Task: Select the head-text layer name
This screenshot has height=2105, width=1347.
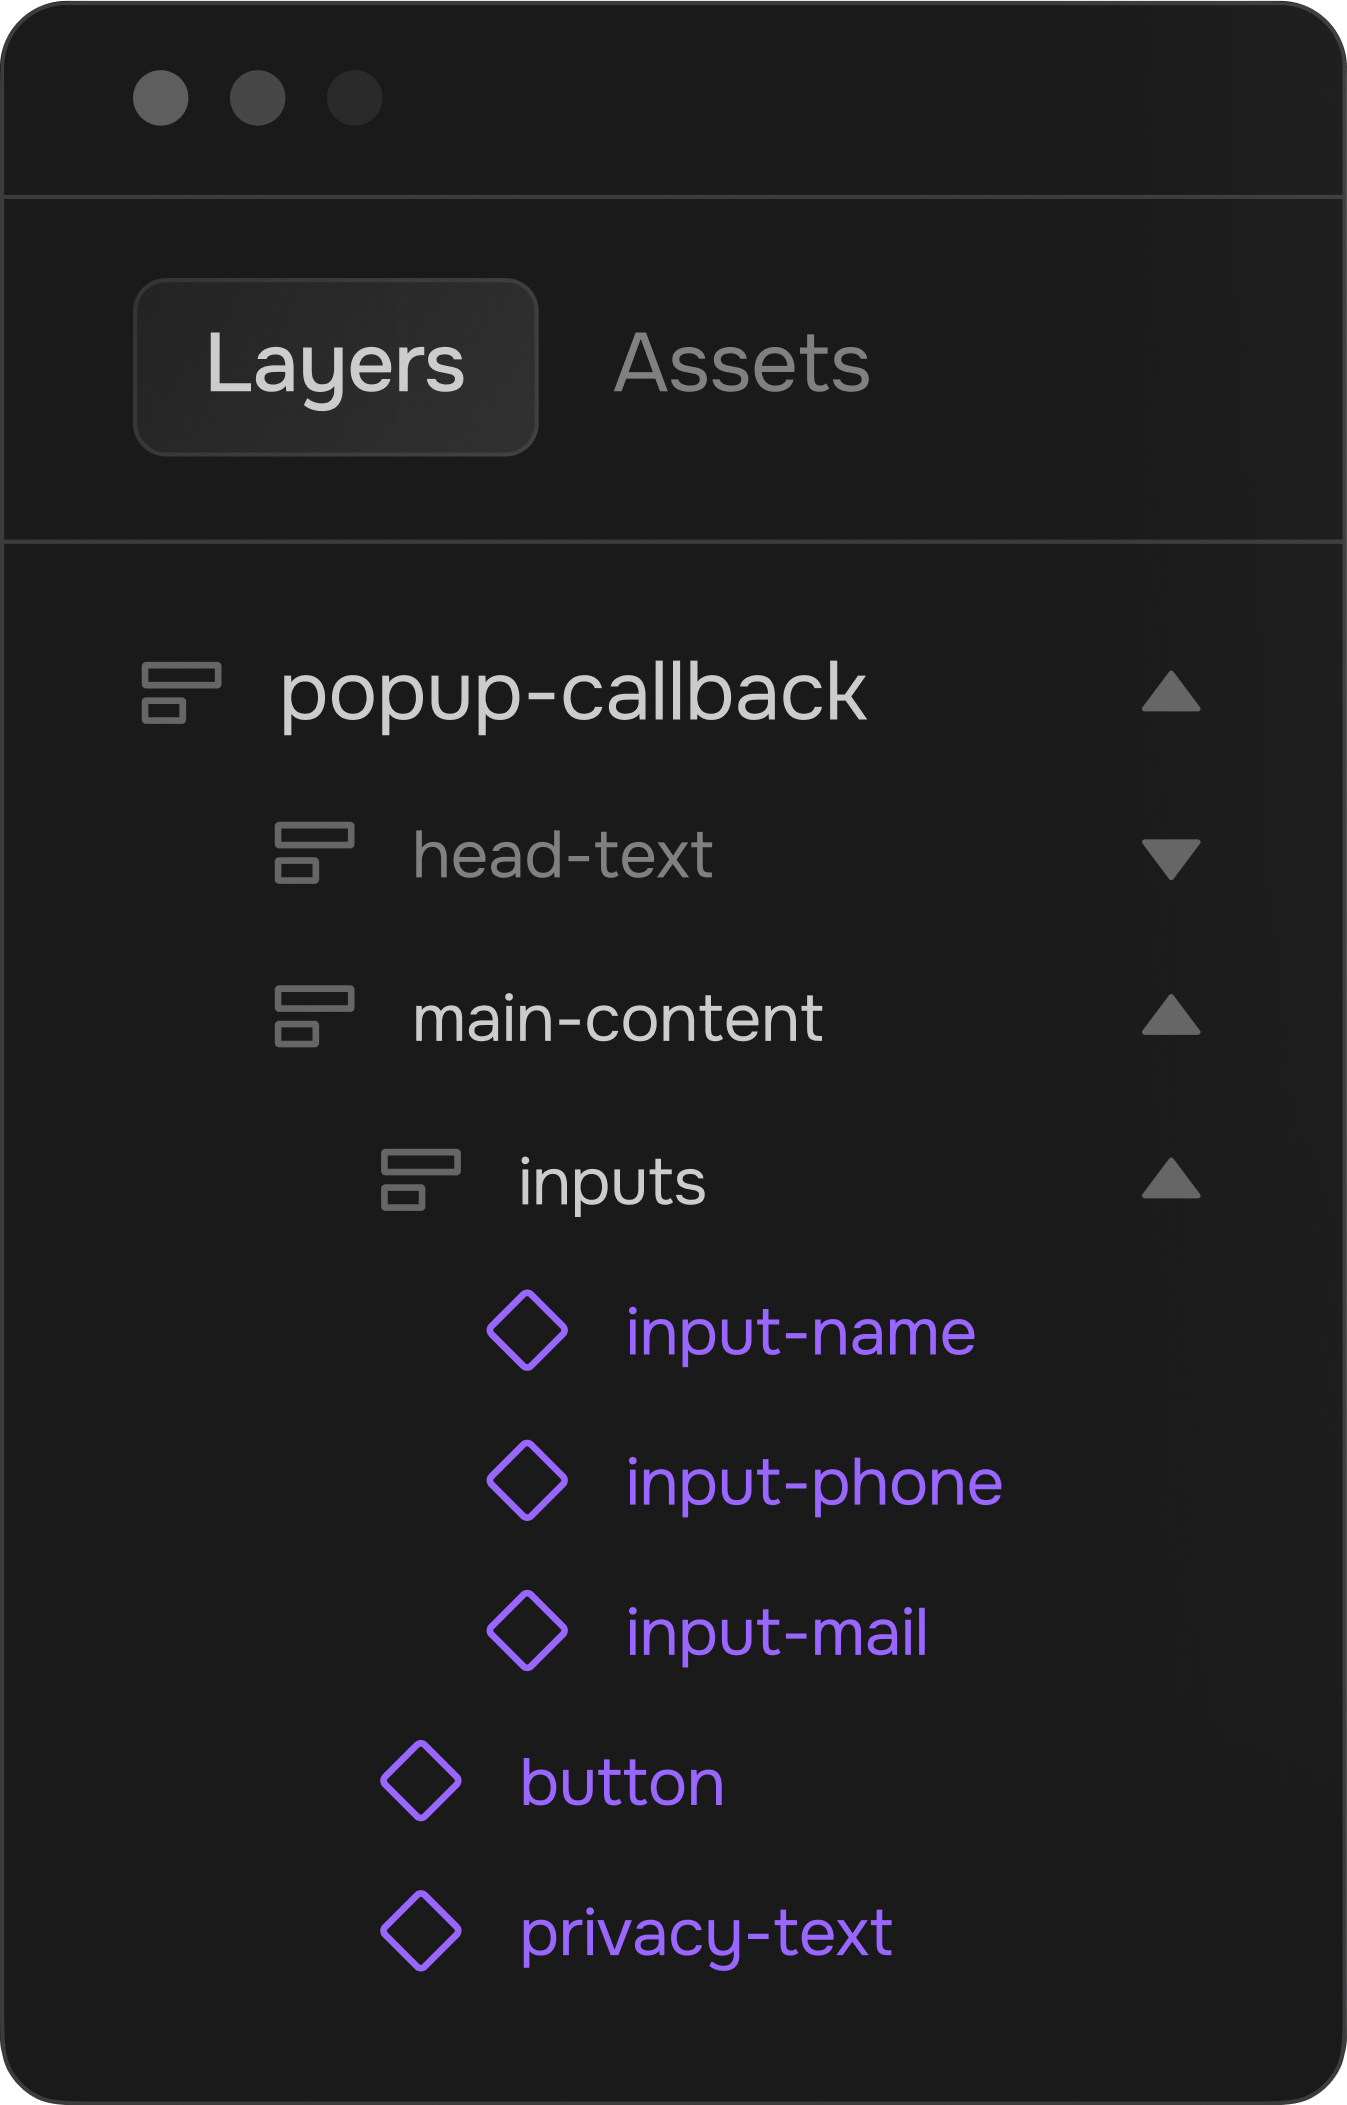Action: pyautogui.click(x=563, y=855)
